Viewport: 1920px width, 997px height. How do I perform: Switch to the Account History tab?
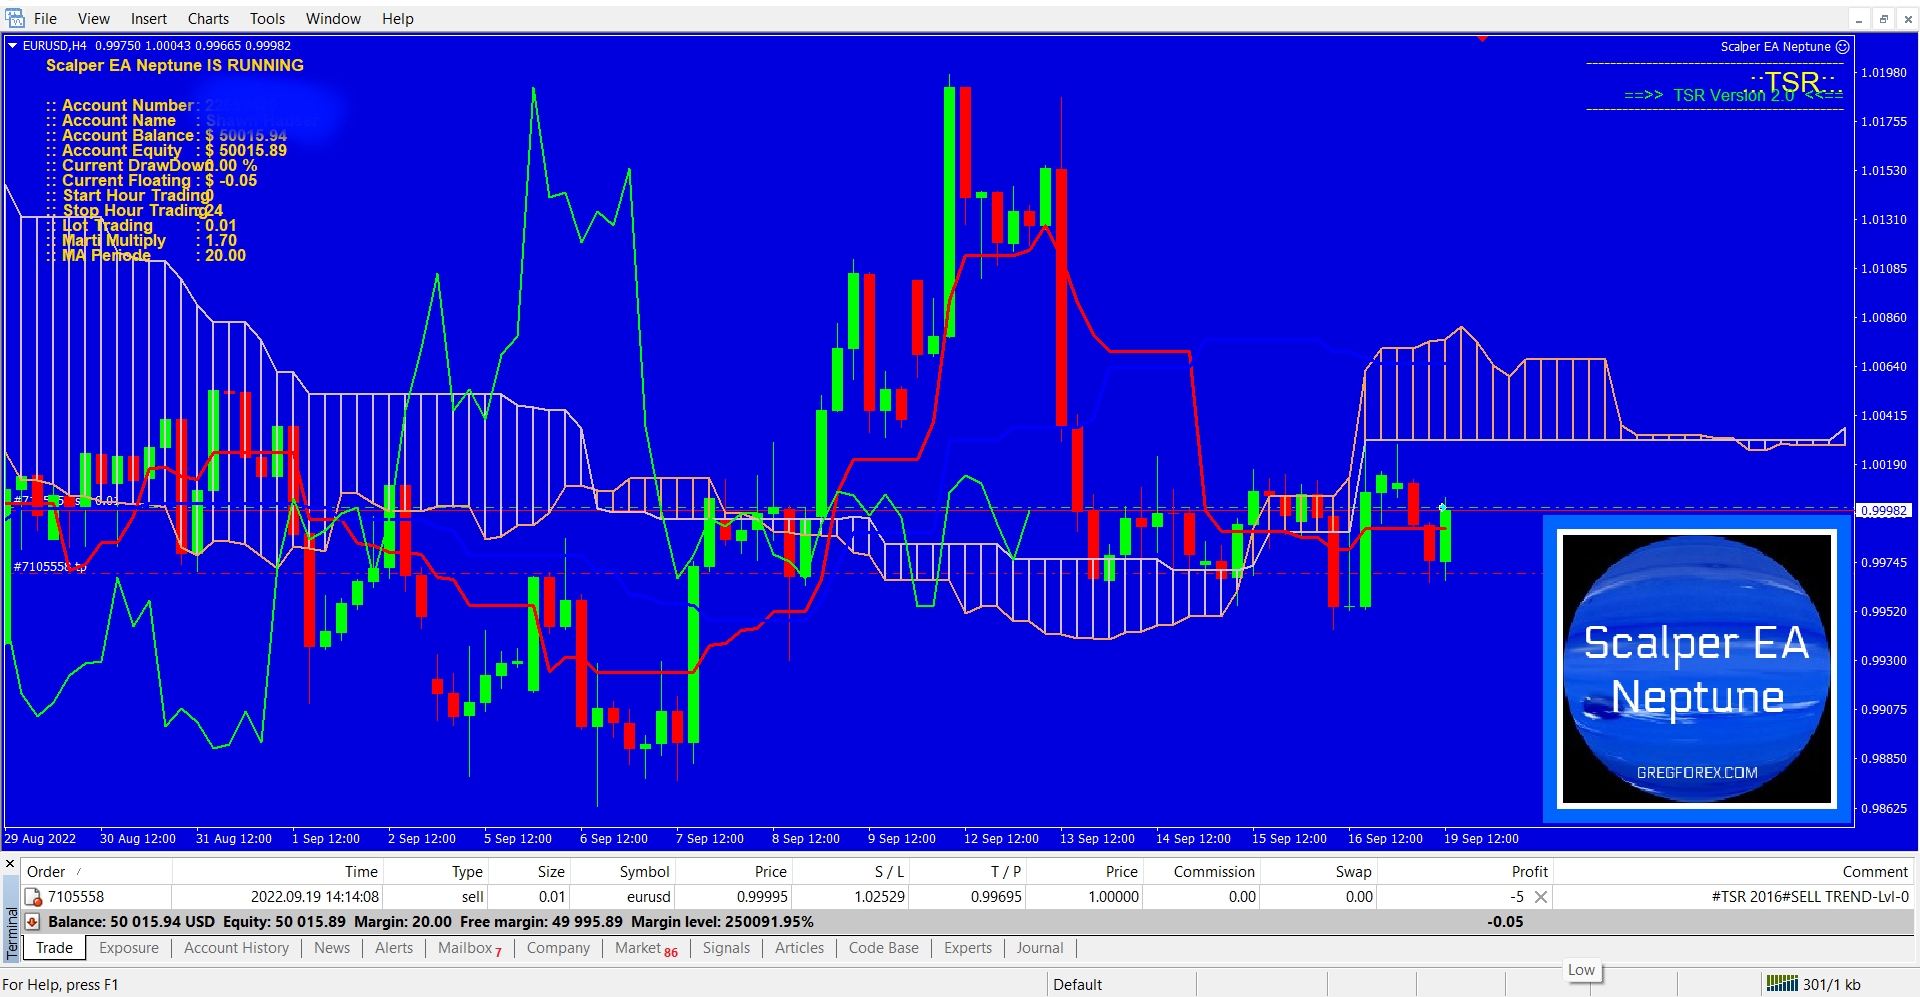(x=236, y=948)
